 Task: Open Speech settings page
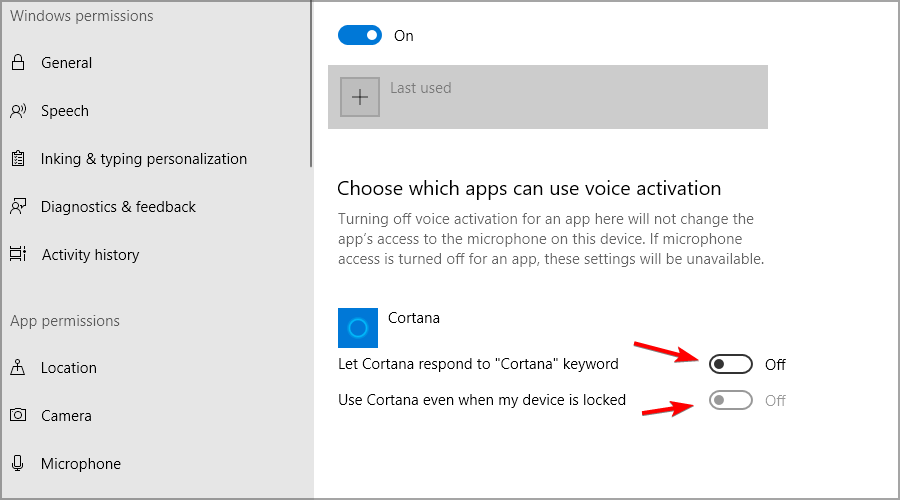pos(65,111)
